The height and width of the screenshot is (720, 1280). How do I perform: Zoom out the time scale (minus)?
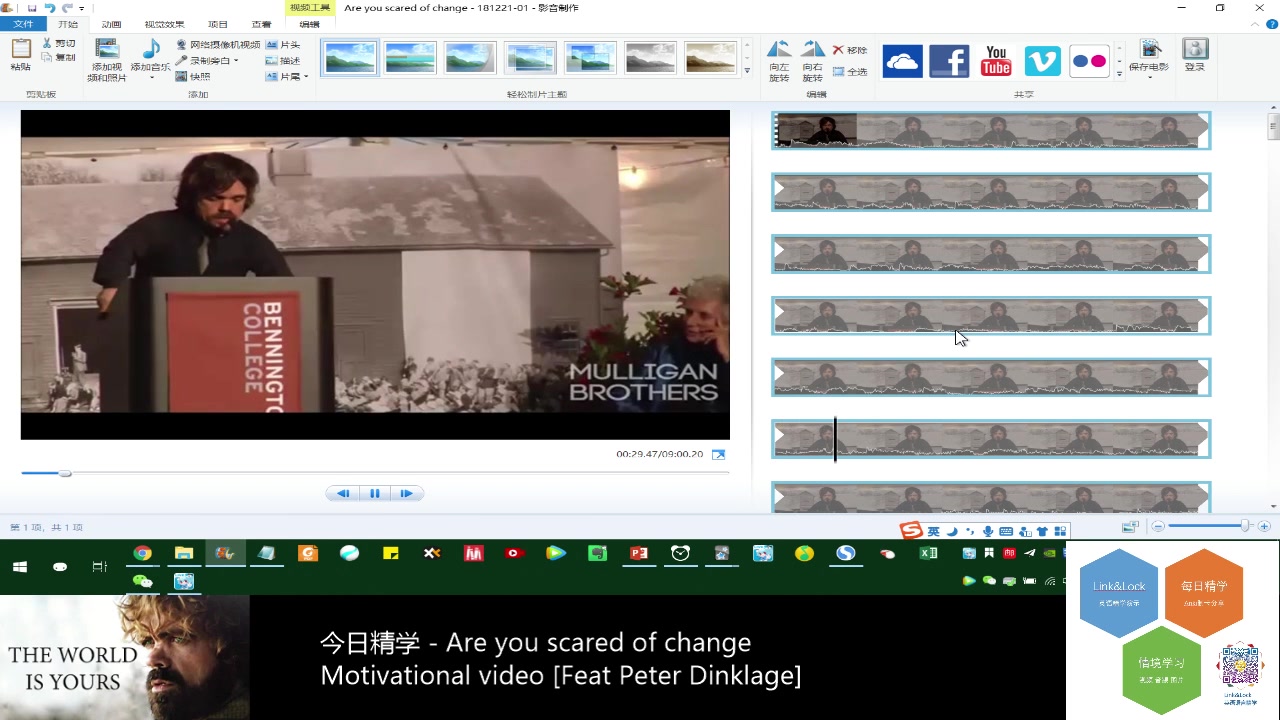tap(1158, 526)
